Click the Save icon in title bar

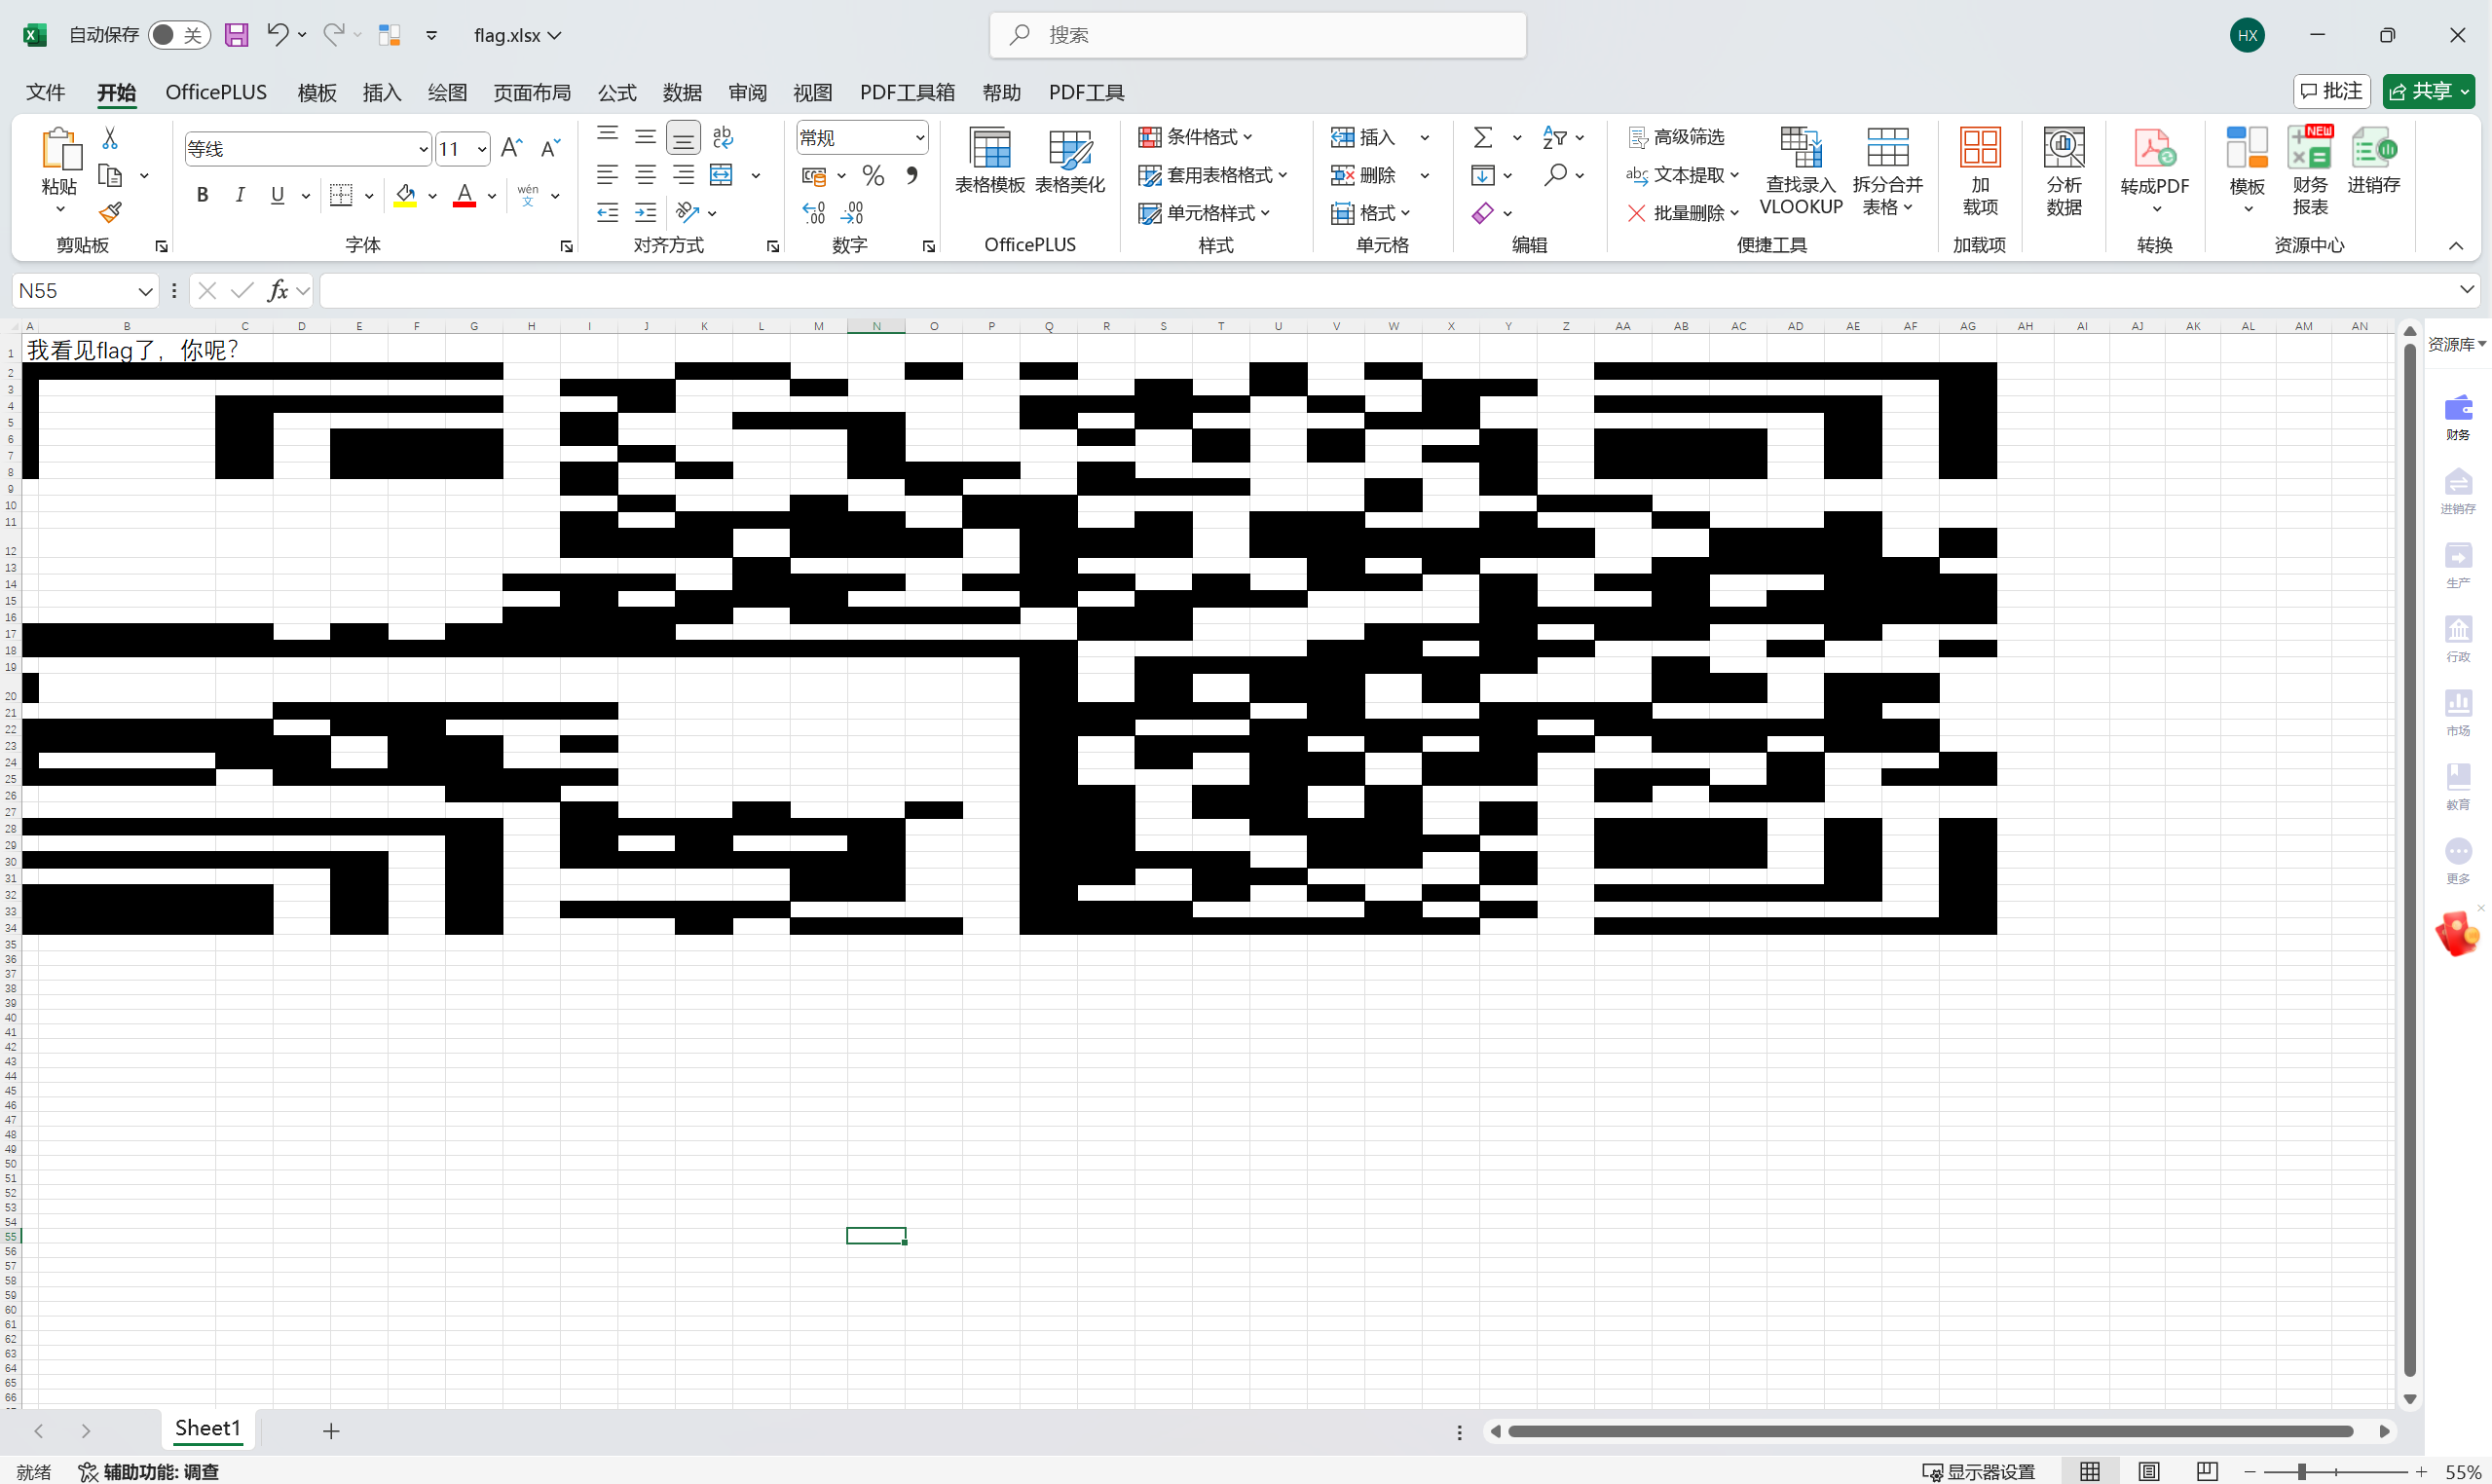coord(236,35)
